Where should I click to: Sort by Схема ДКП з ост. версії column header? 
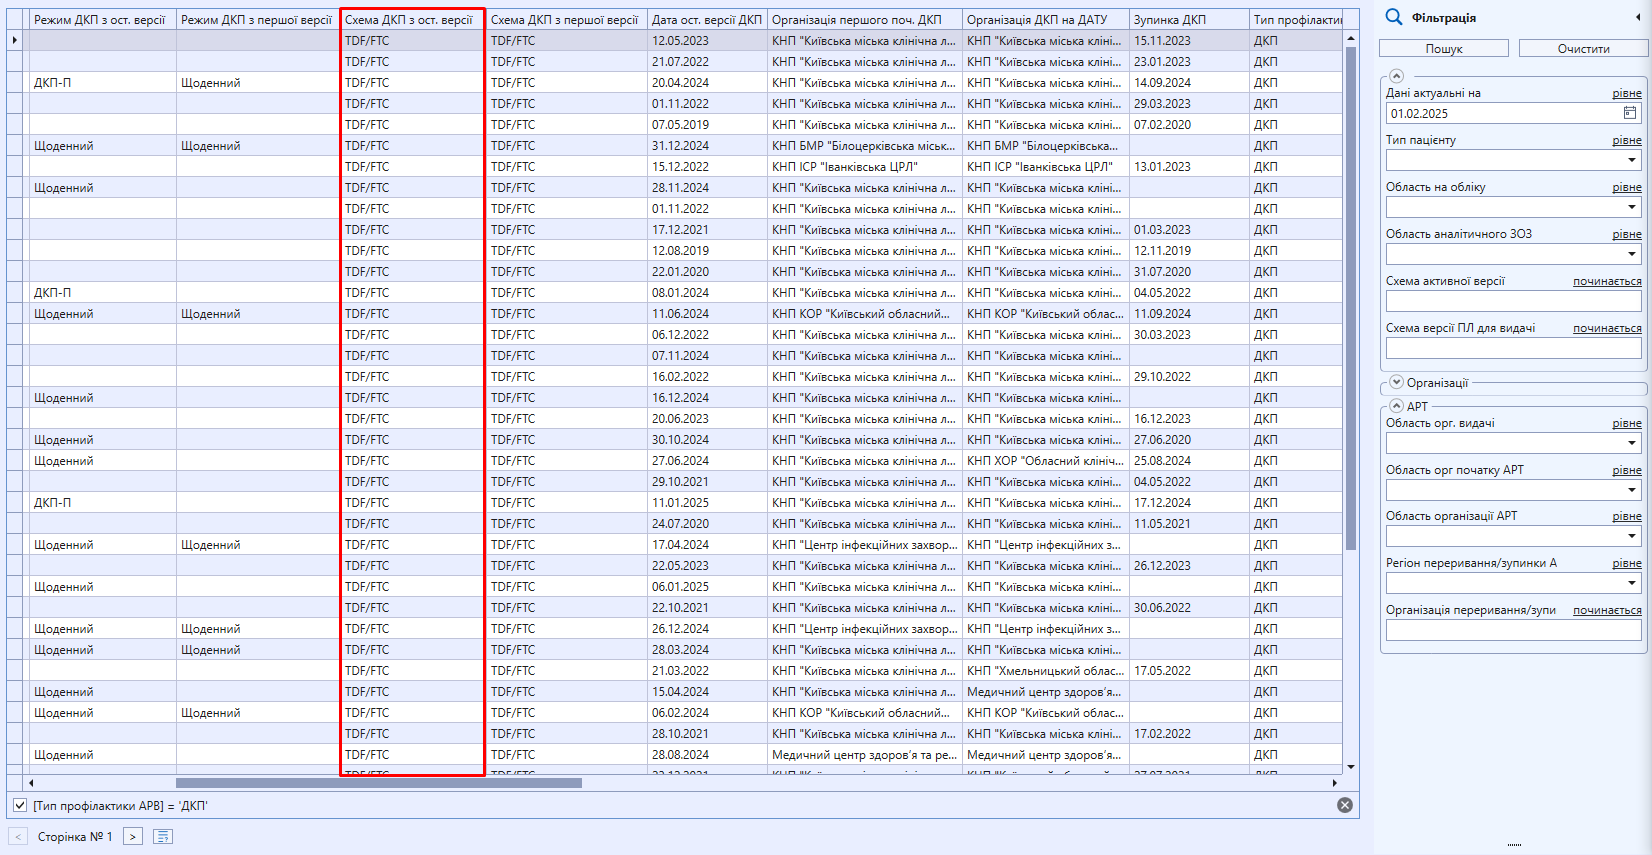412,19
